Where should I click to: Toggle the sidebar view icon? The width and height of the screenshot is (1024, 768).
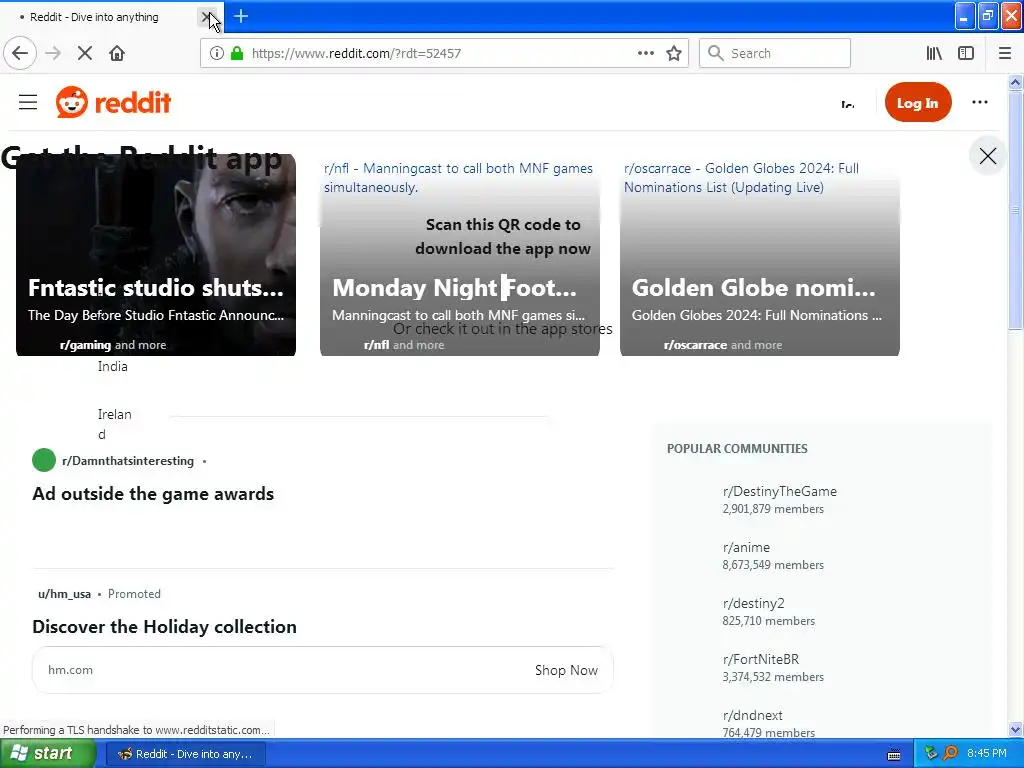[966, 54]
